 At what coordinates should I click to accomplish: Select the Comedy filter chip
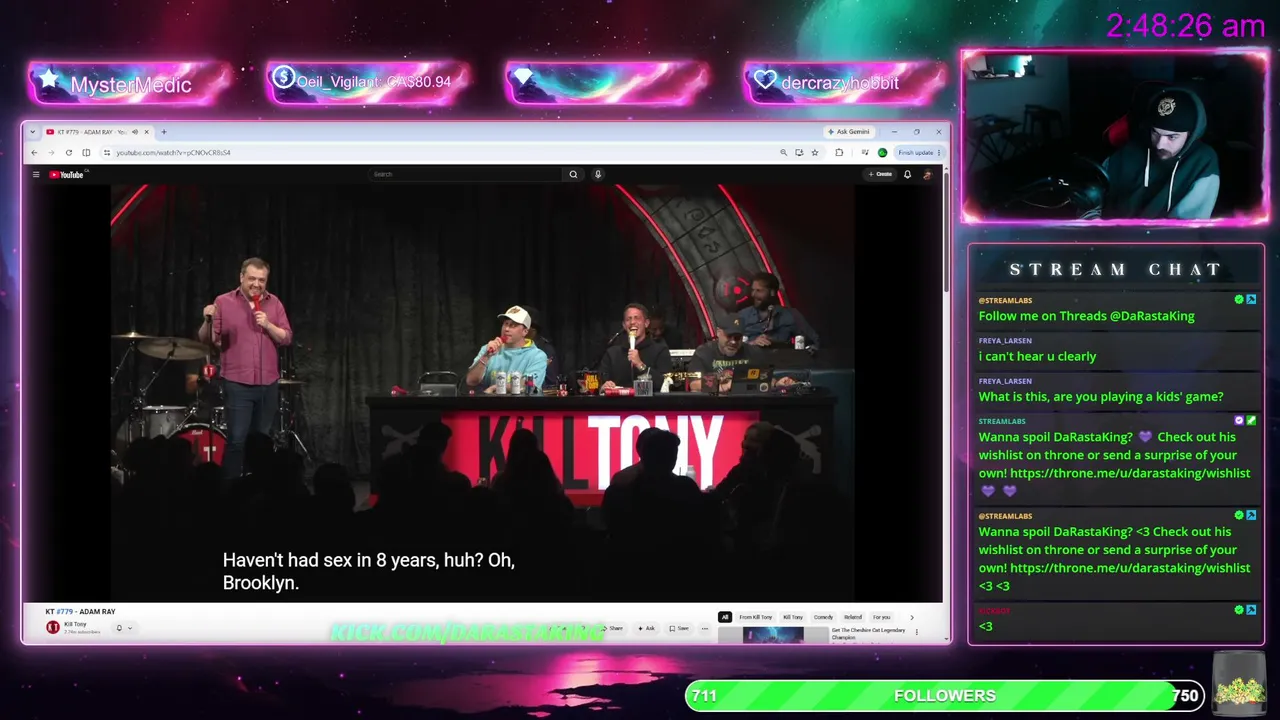coord(823,617)
